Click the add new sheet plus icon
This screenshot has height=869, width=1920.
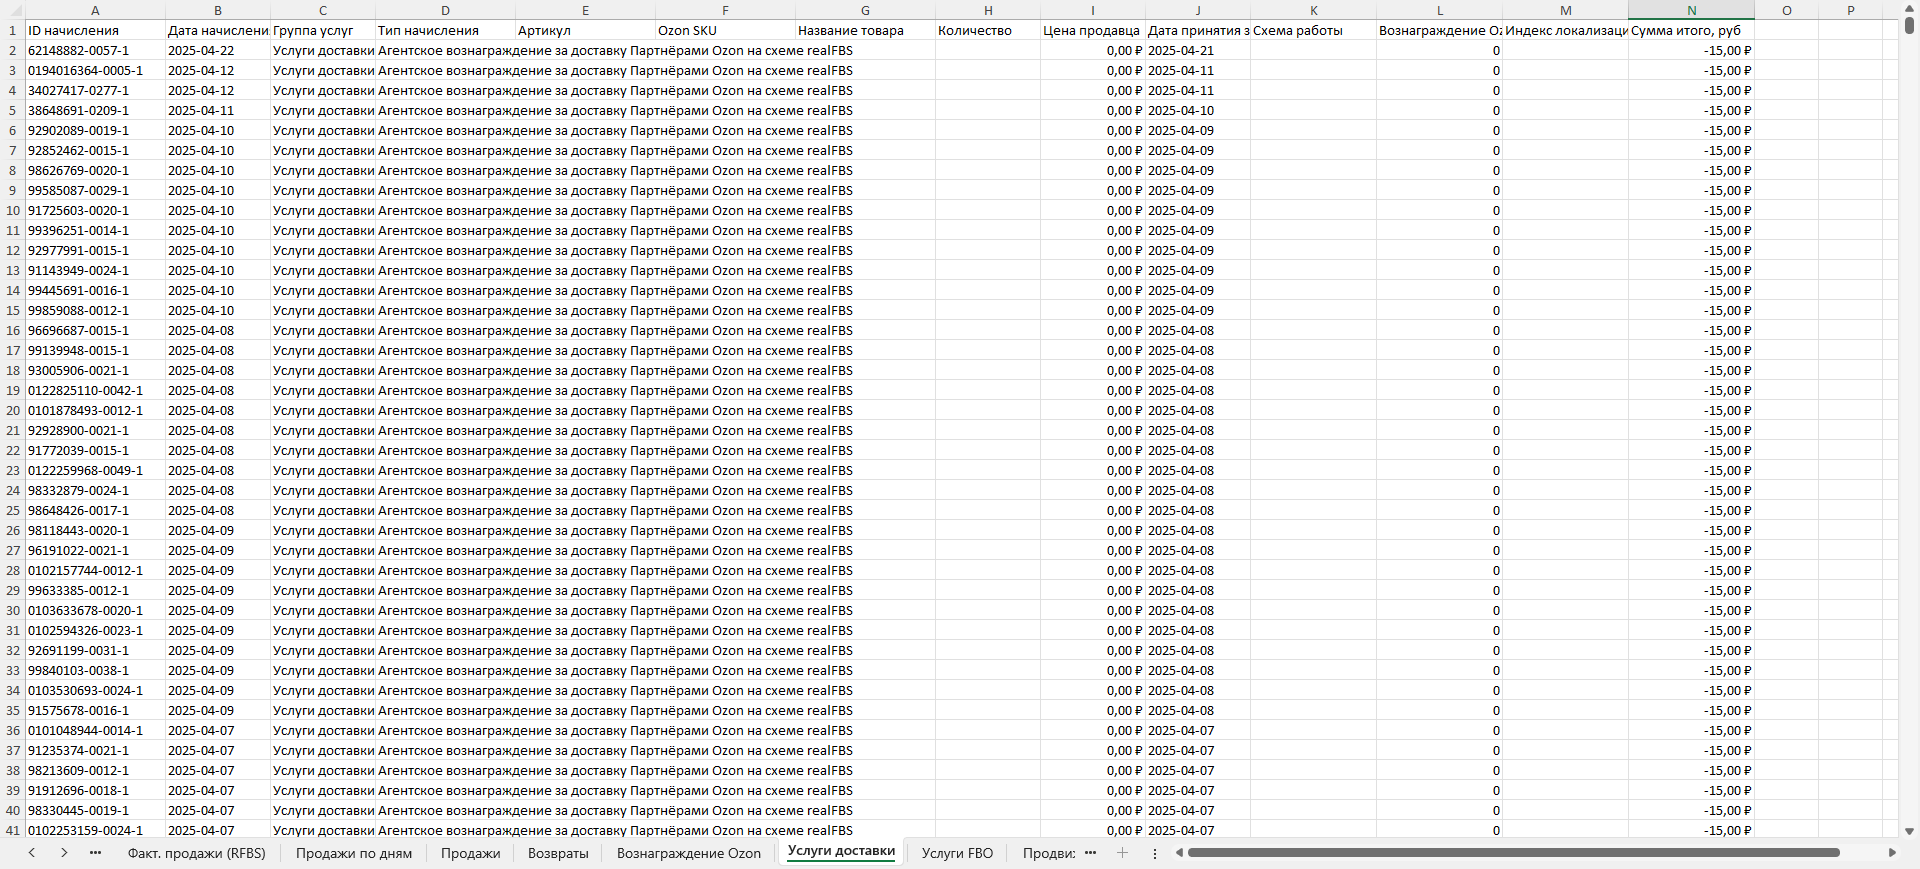(x=1122, y=853)
